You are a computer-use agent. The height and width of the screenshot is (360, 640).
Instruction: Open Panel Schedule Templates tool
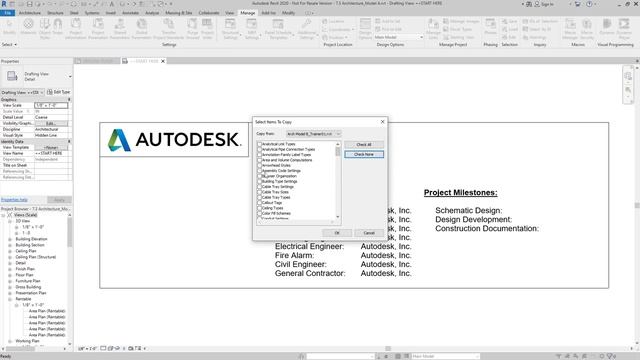(x=278, y=29)
